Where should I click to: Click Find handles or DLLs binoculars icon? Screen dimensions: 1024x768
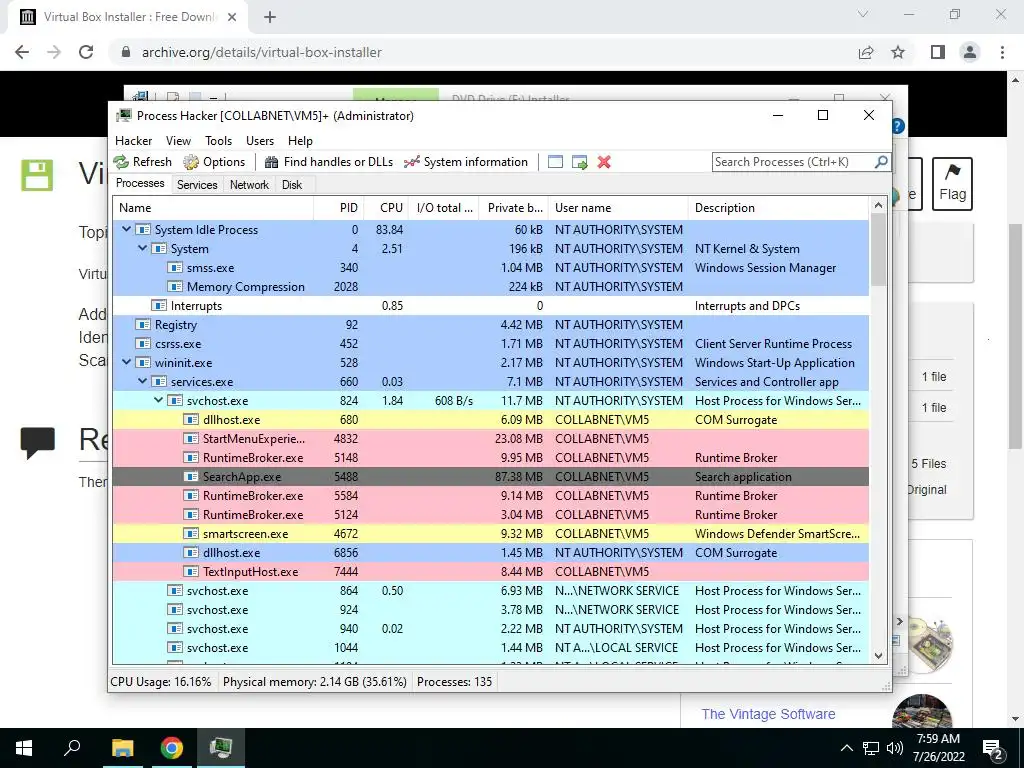click(272, 162)
